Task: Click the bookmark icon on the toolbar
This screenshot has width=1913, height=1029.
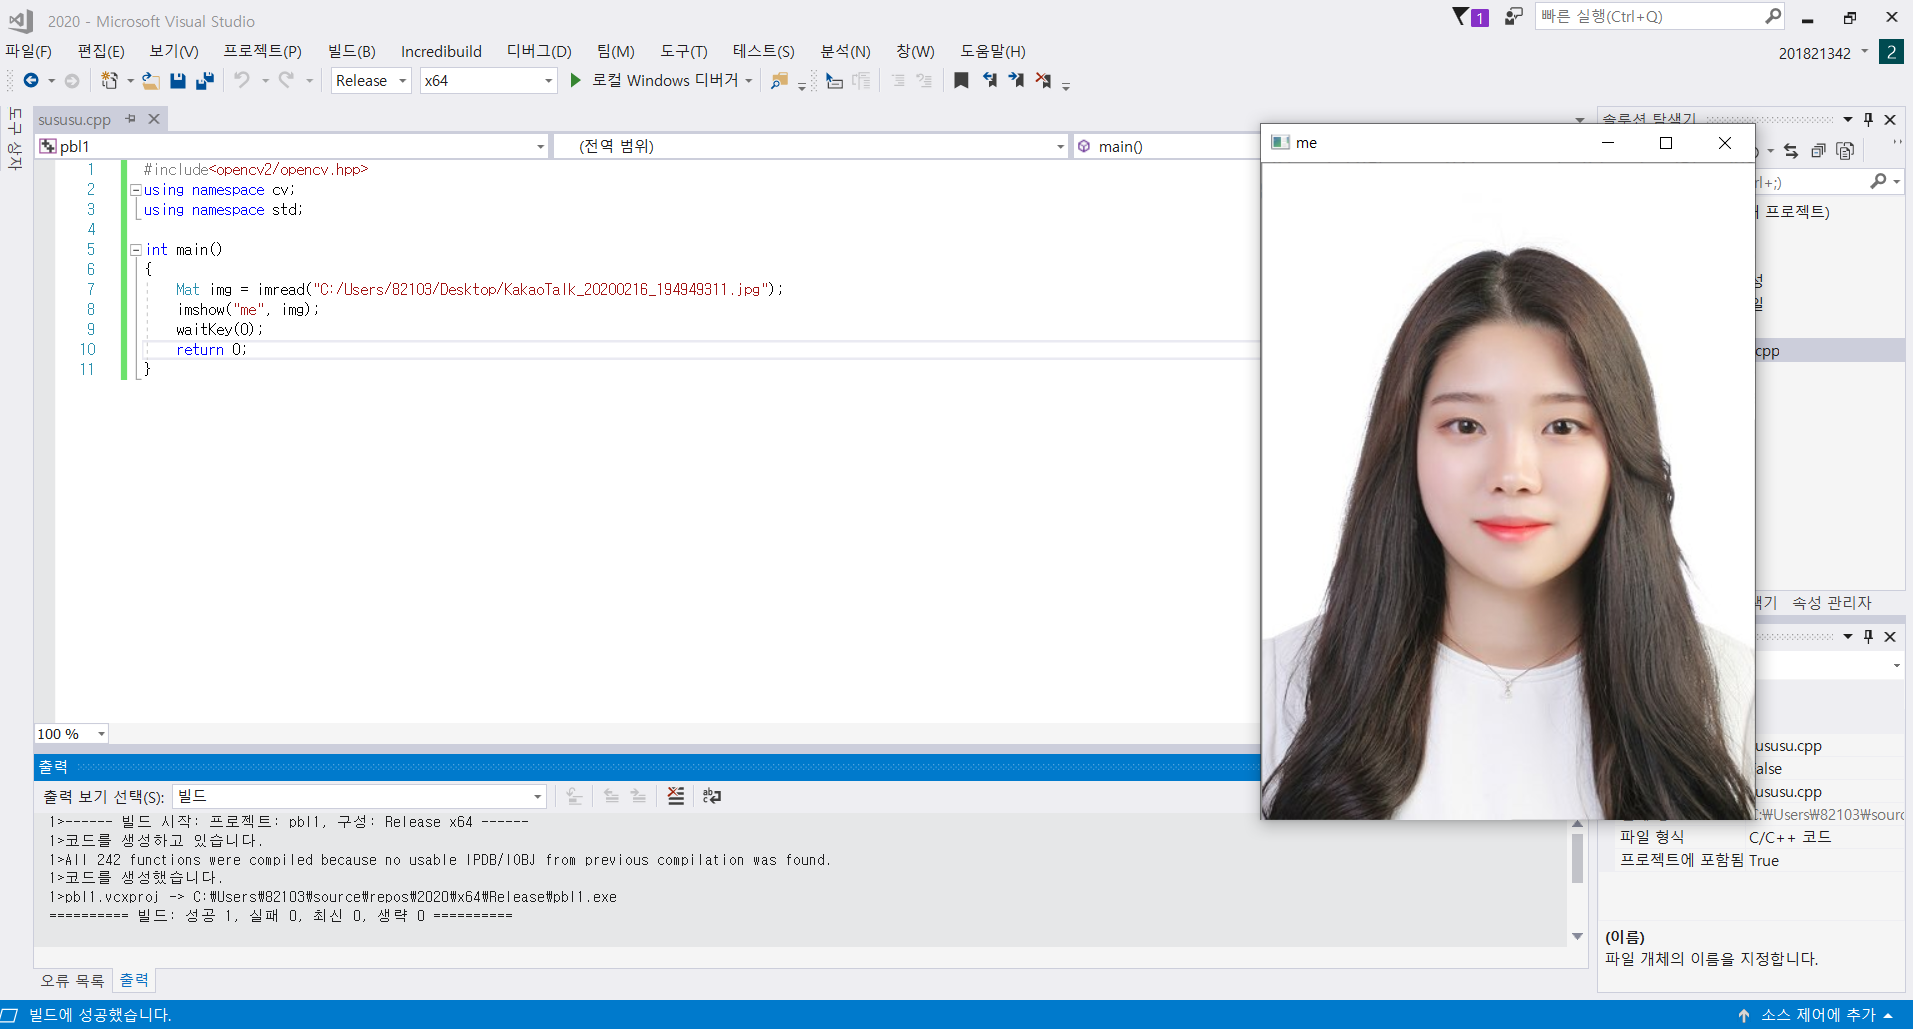Action: (960, 80)
